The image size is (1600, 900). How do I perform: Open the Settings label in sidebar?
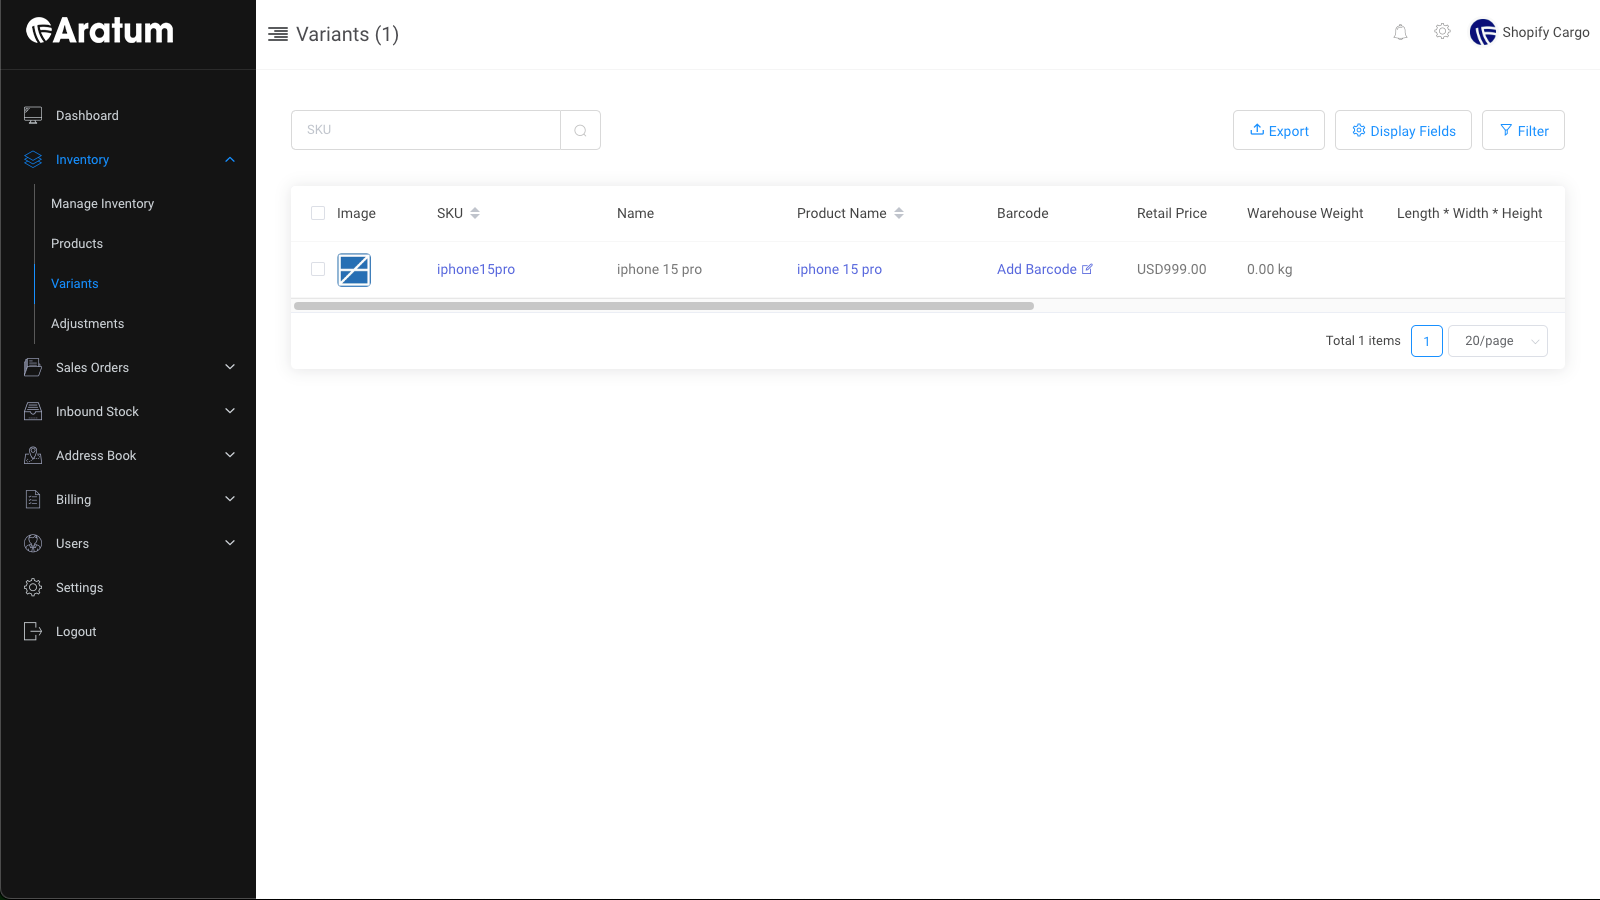(80, 587)
